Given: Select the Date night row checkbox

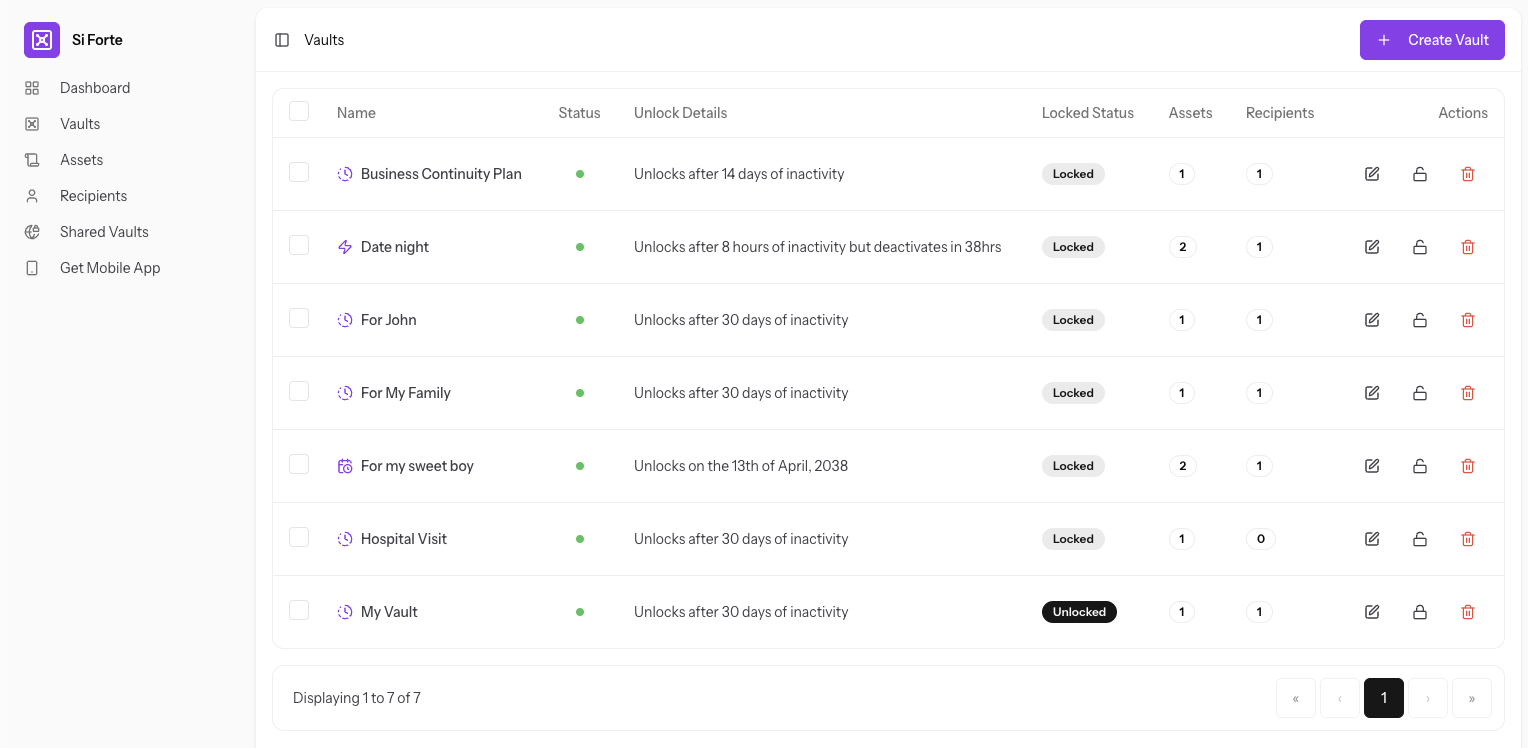Looking at the screenshot, I should coord(299,245).
